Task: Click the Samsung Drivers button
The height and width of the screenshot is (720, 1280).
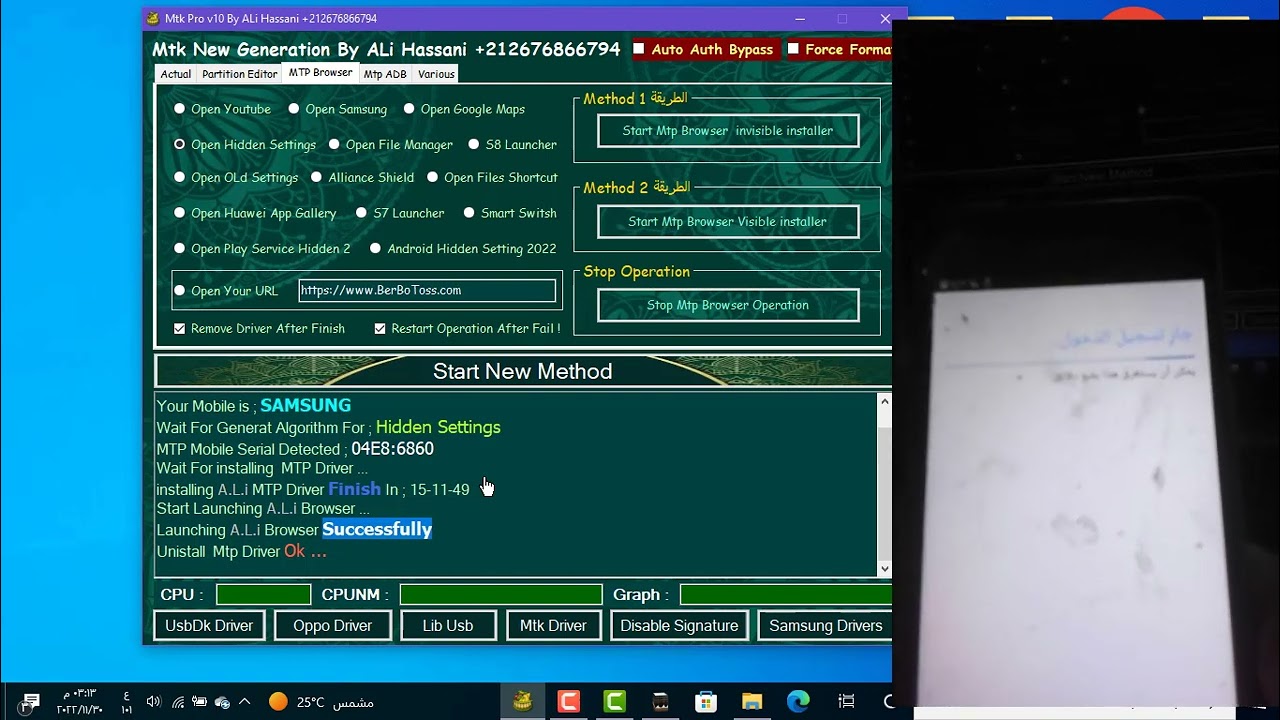Action: pyautogui.click(x=825, y=626)
